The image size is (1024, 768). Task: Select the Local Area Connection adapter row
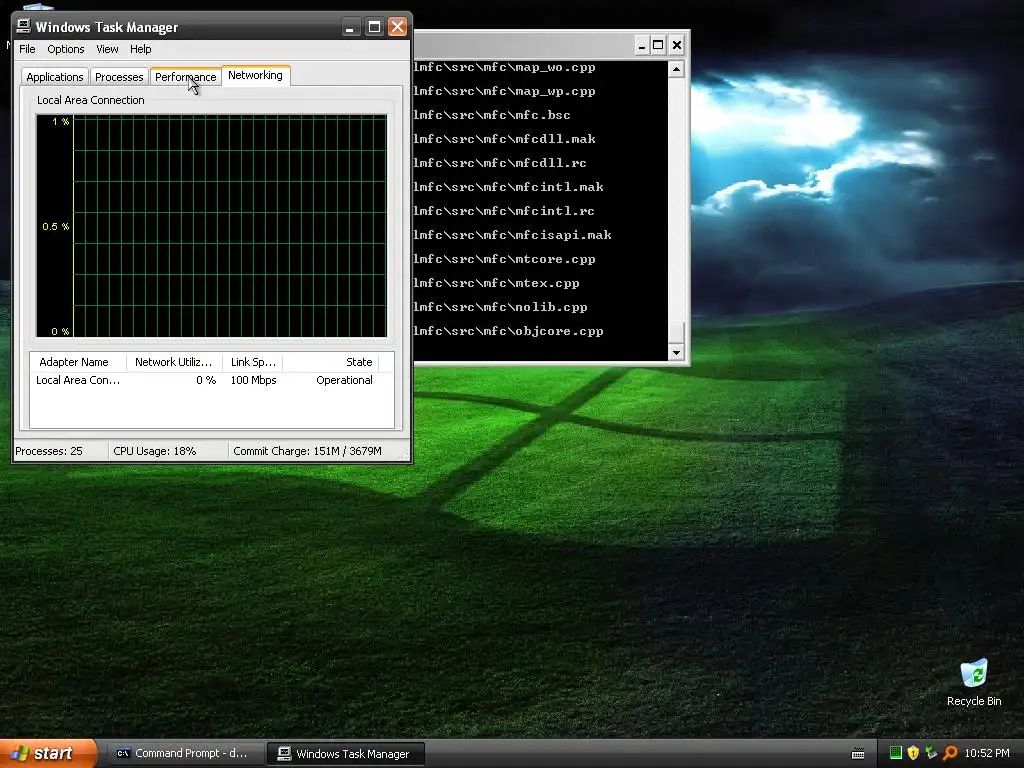(x=212, y=380)
